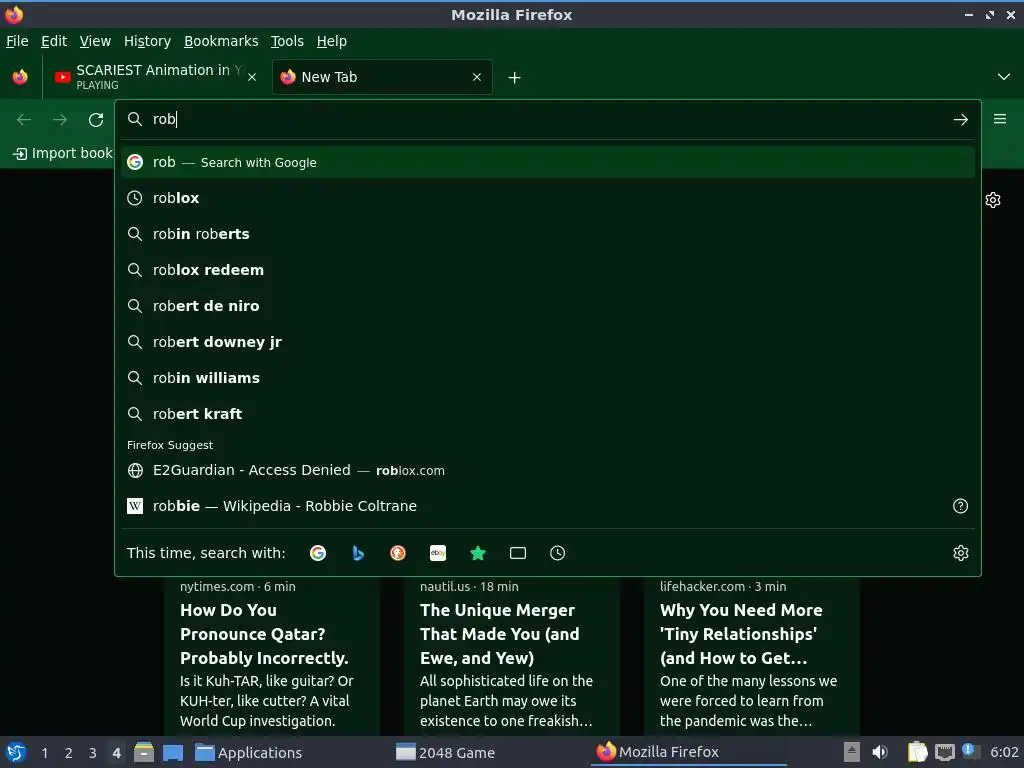Open a new tab with plus button
The height and width of the screenshot is (768, 1024).
[515, 78]
